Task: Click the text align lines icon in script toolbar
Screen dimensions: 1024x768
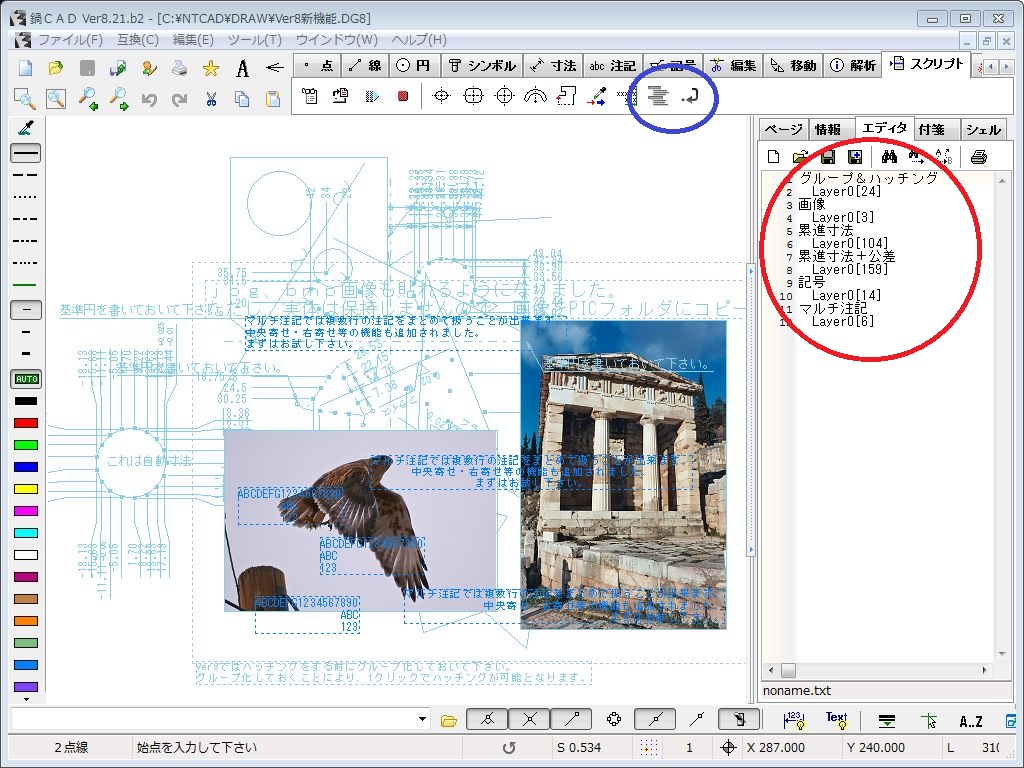Action: (658, 96)
